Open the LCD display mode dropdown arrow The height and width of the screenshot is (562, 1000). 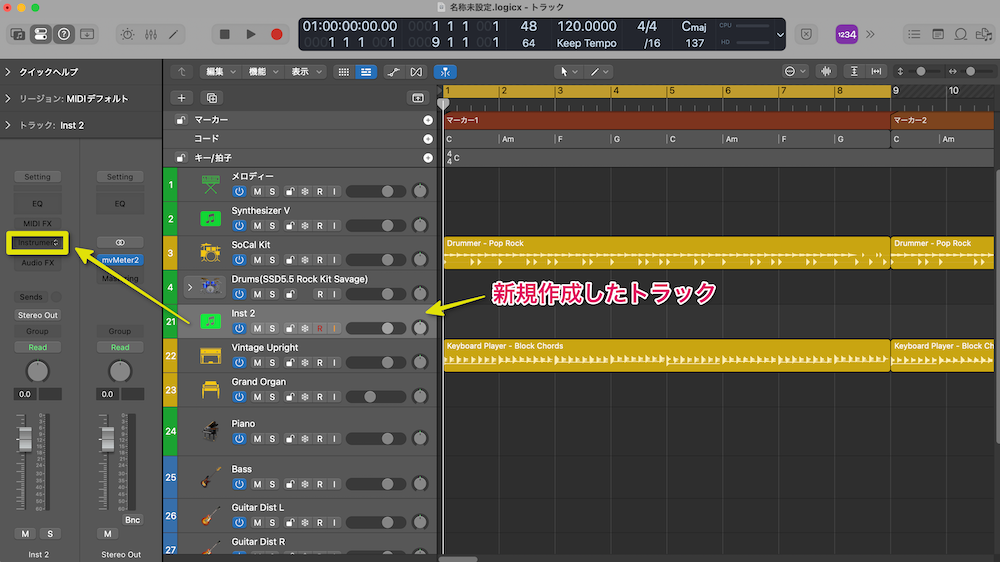(780, 34)
